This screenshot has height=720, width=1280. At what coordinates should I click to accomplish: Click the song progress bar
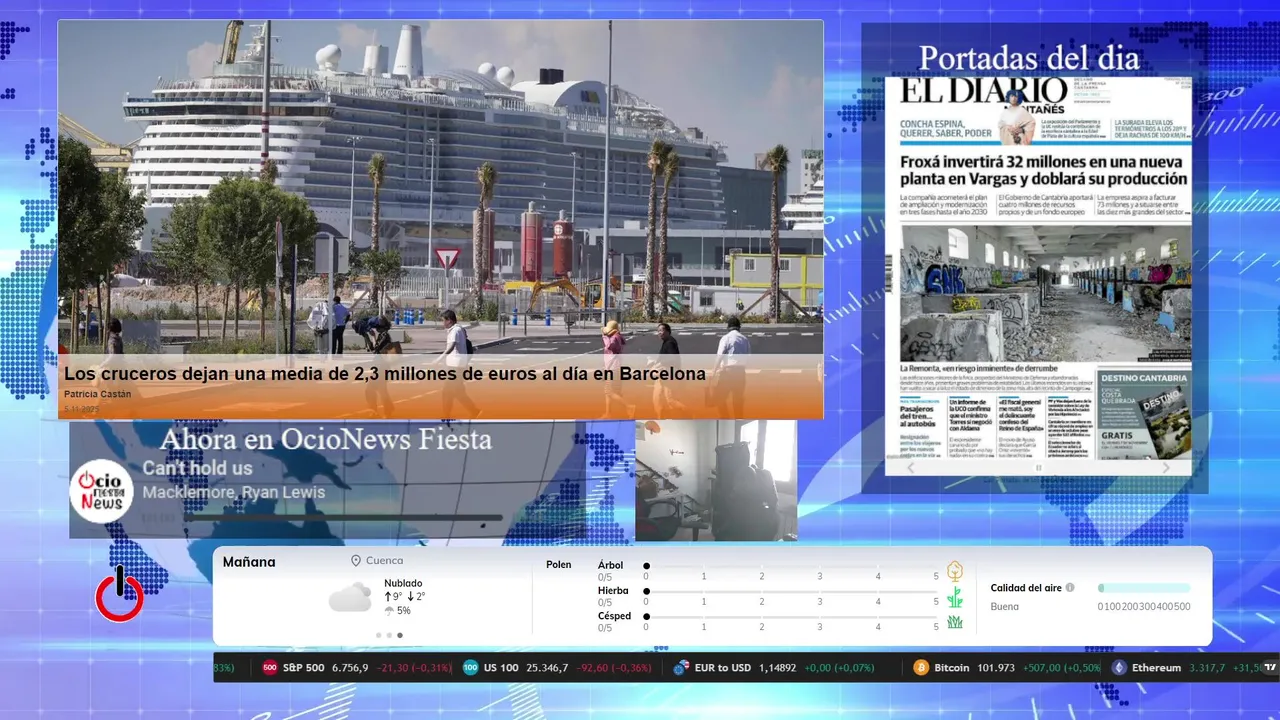coord(343,518)
